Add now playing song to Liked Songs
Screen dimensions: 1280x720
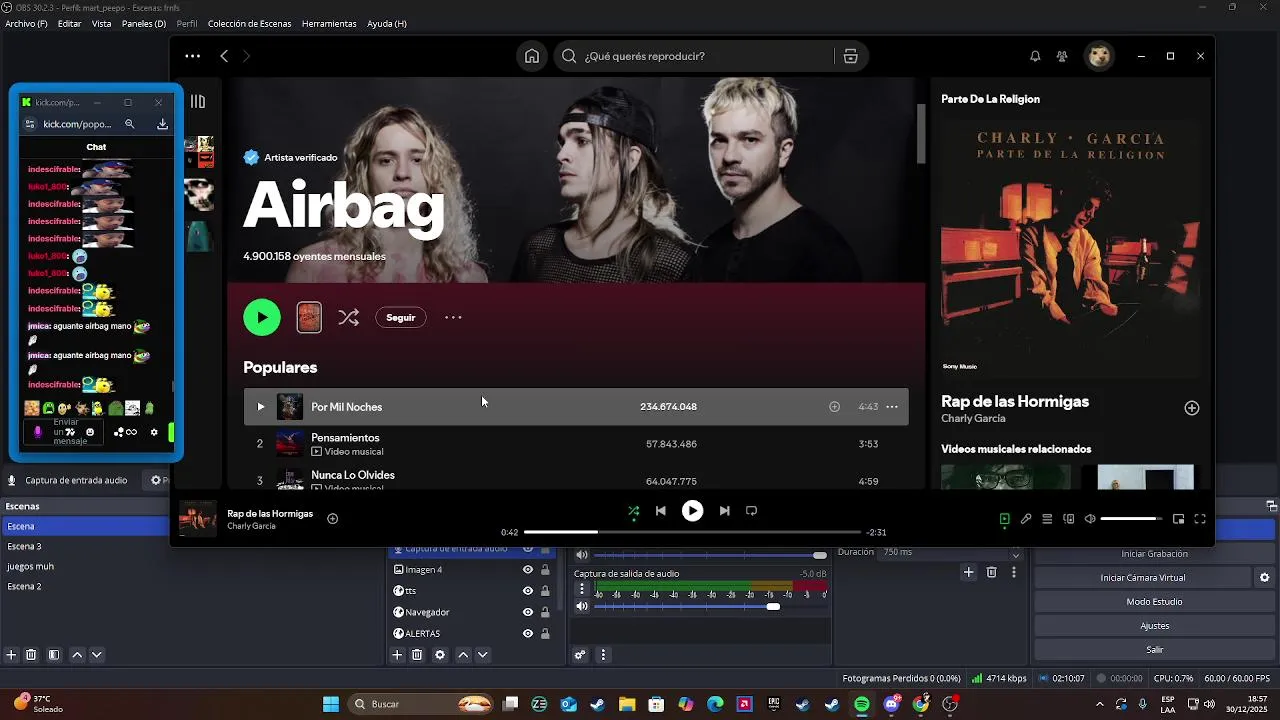coord(333,518)
